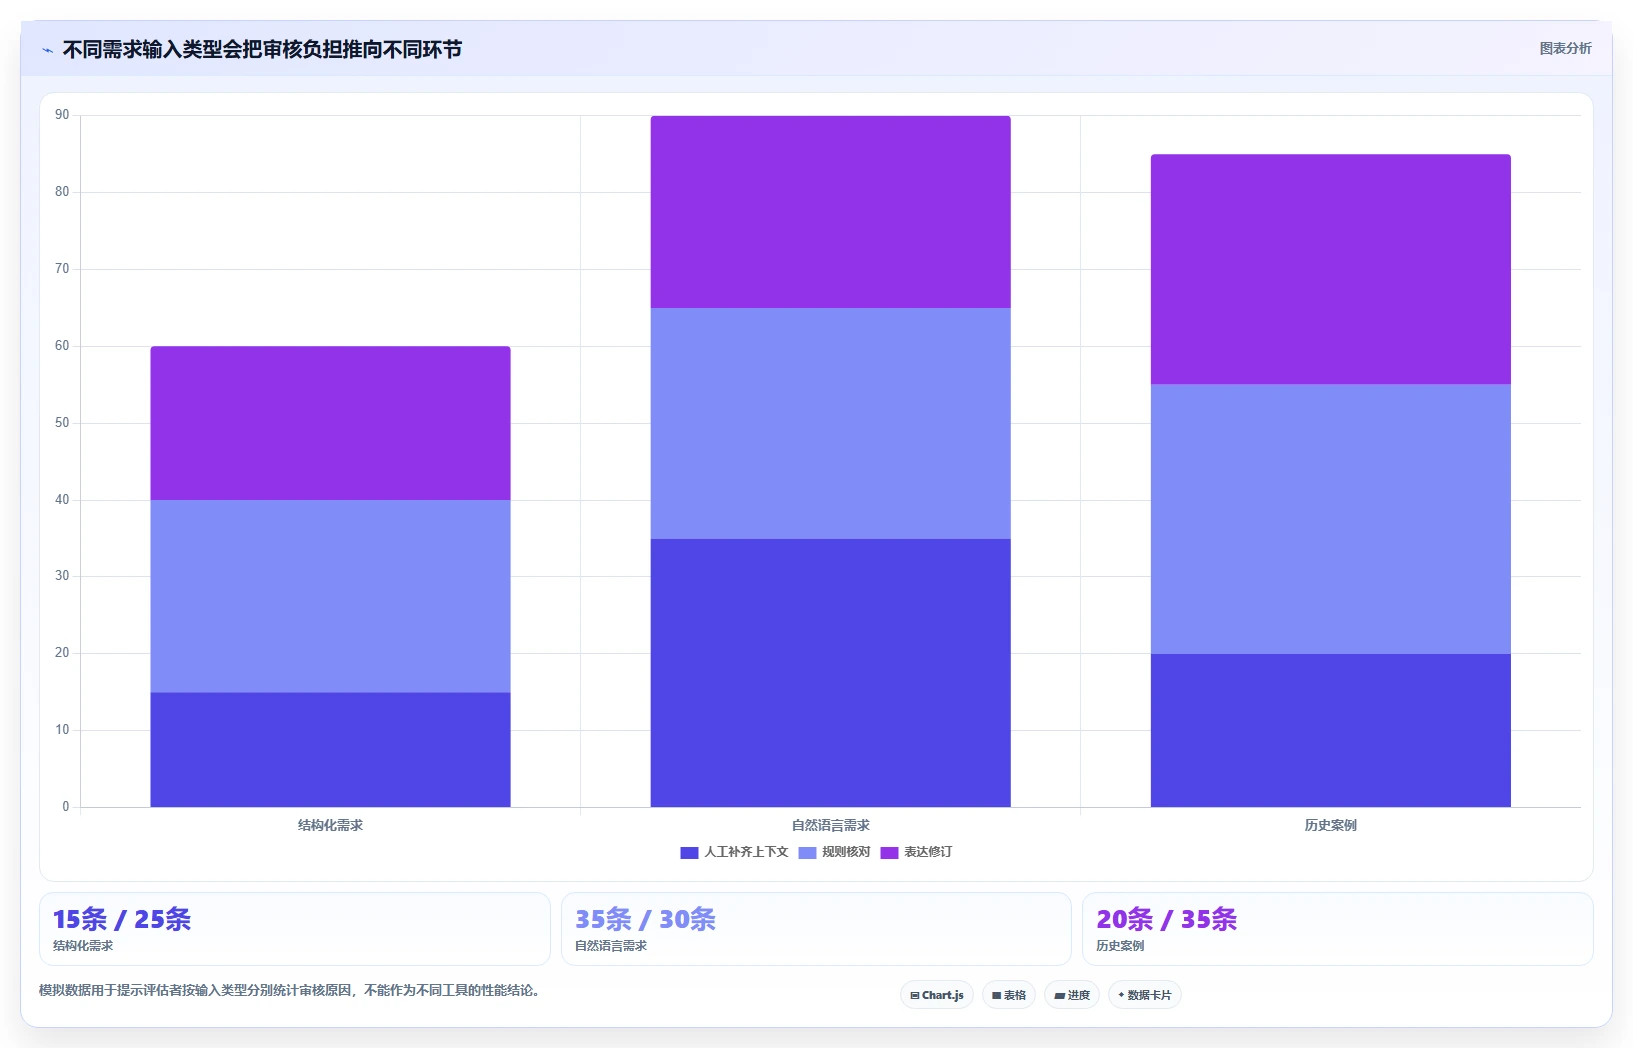This screenshot has width=1633, height=1048.
Task: Click the y-axis label 40
Action: coord(62,500)
